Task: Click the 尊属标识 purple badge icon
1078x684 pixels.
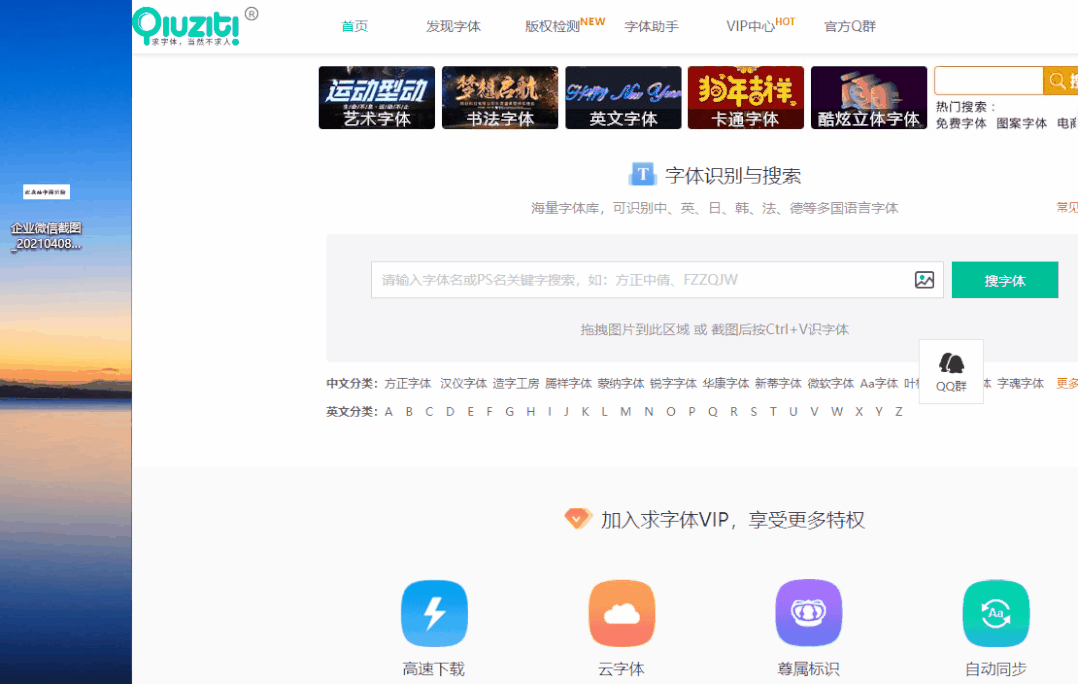Action: pos(808,613)
